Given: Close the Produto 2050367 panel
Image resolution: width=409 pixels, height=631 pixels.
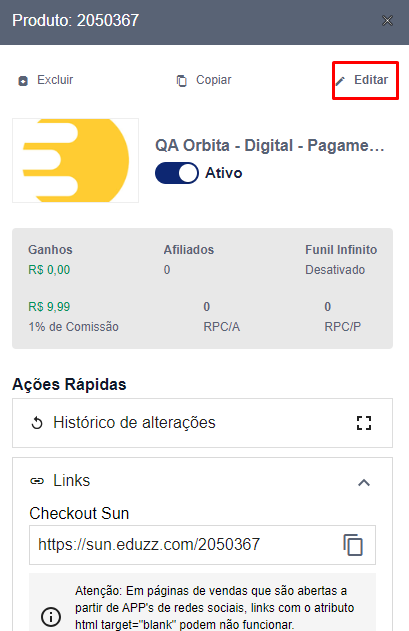Looking at the screenshot, I should 387,21.
